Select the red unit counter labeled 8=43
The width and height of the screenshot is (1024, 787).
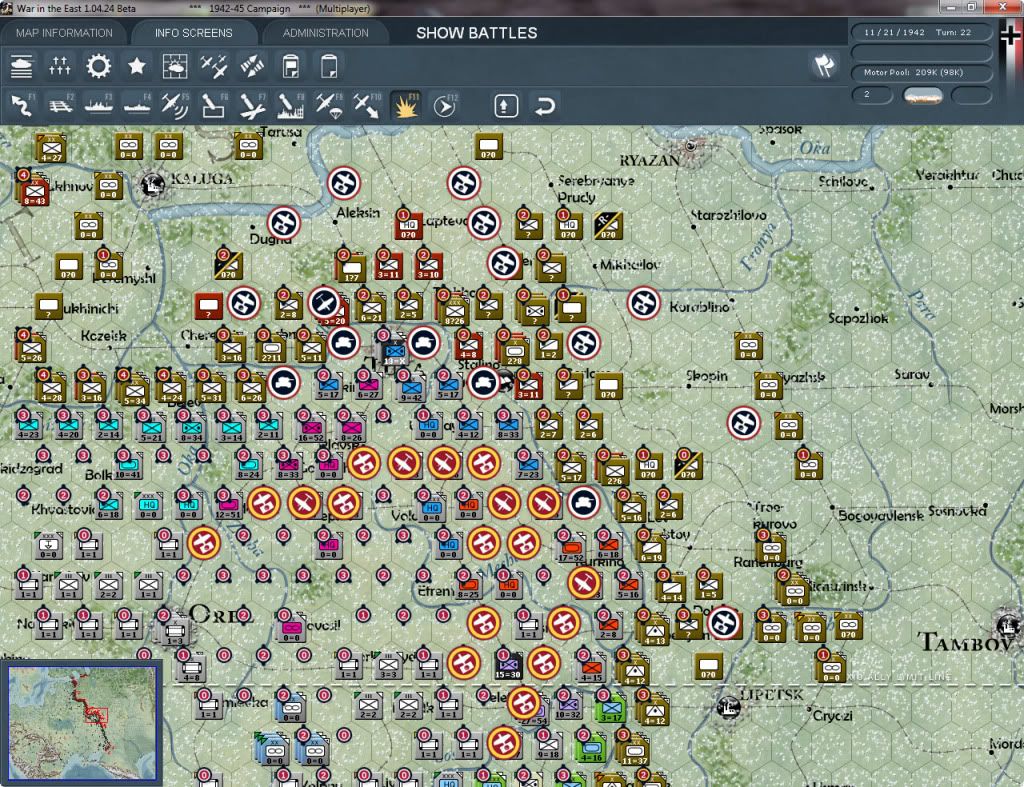[x=34, y=191]
